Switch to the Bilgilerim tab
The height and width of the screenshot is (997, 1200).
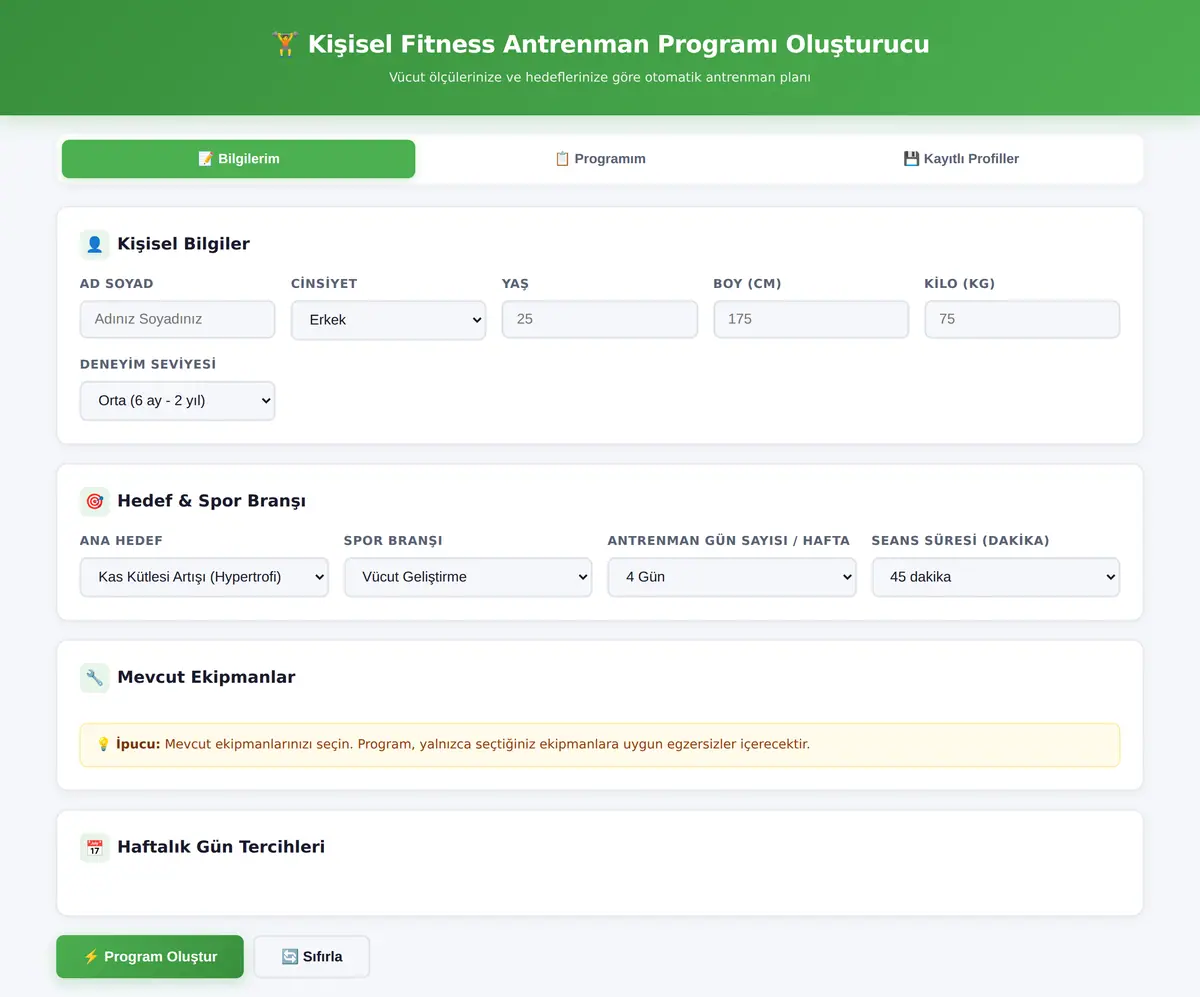(238, 159)
